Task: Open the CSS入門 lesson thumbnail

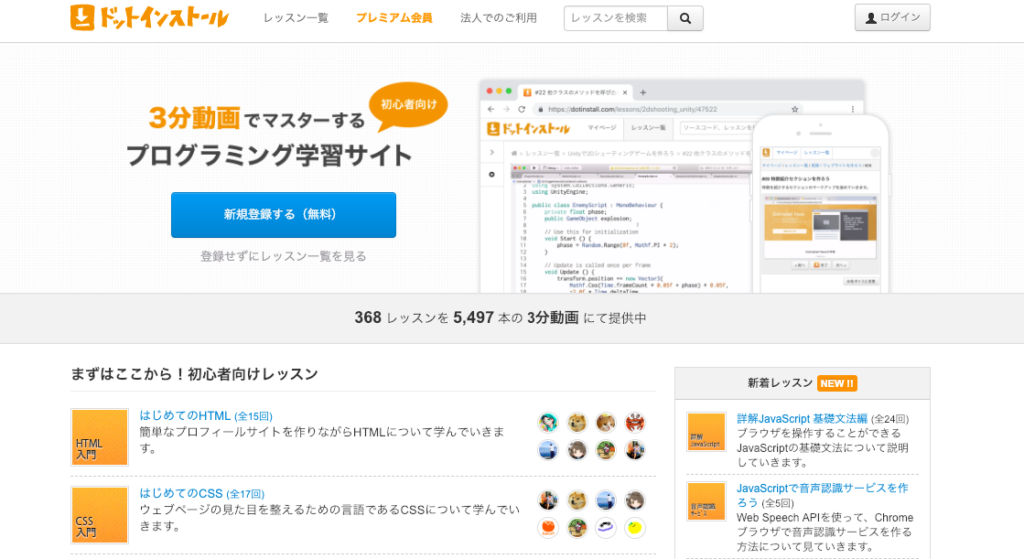Action: click(99, 515)
